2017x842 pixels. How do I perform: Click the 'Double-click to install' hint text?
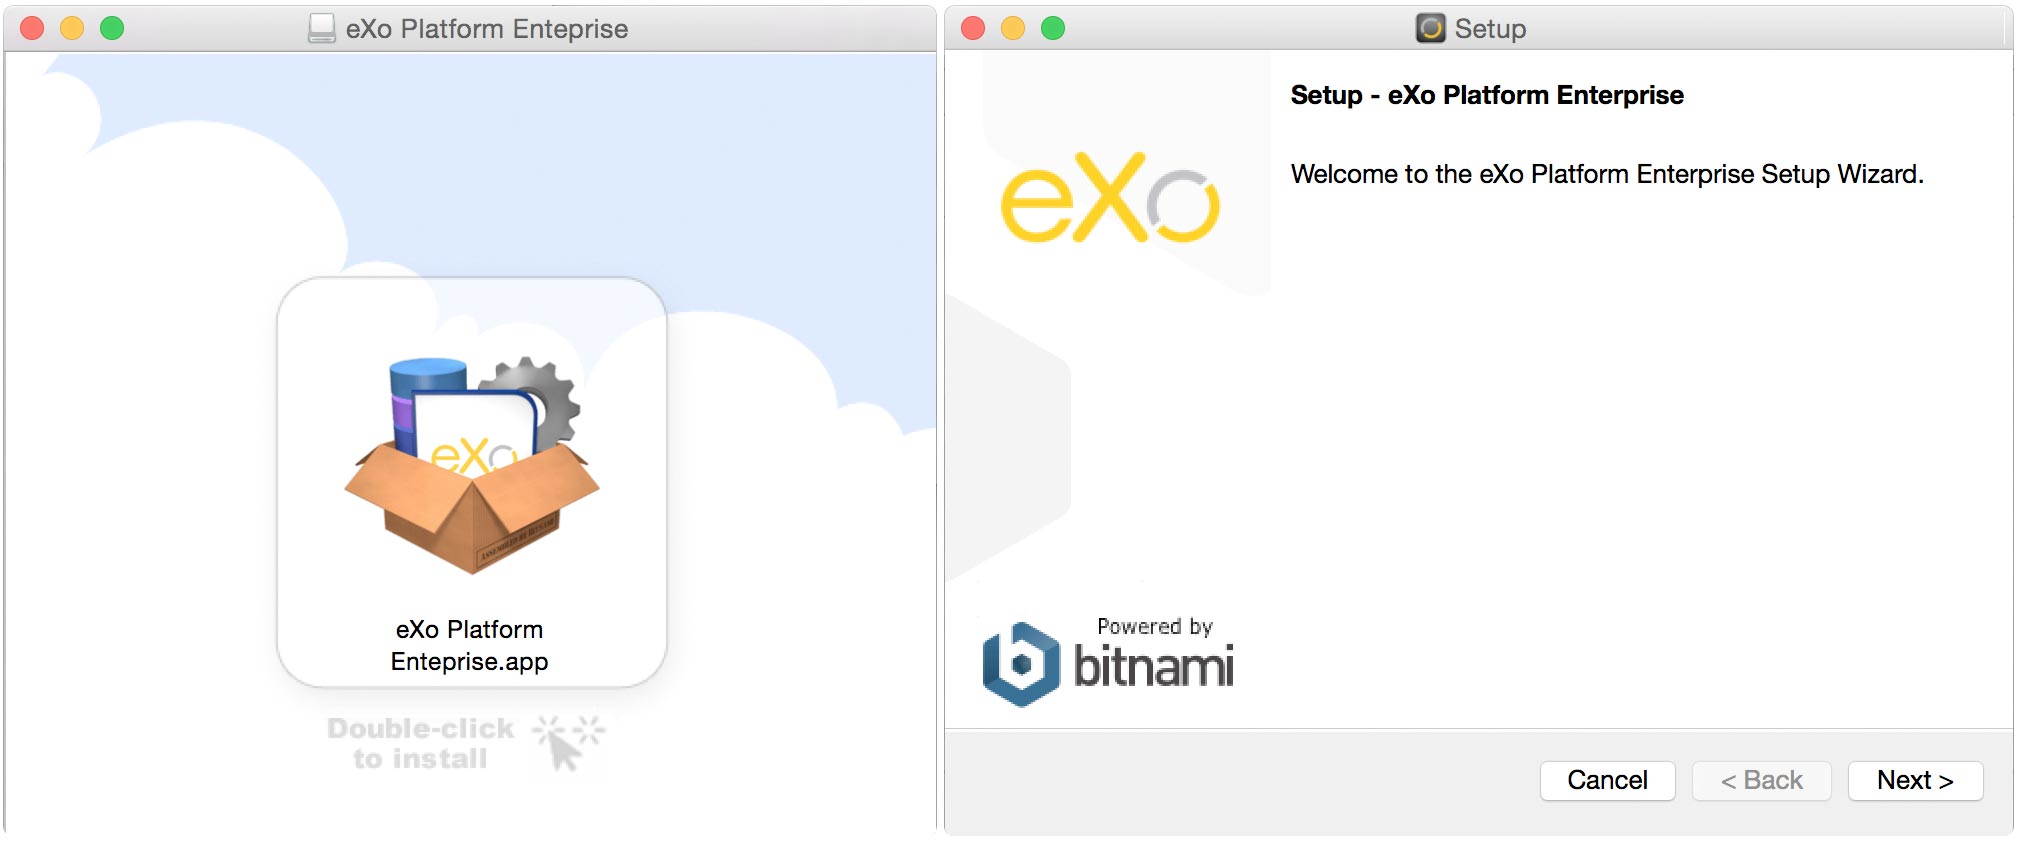[421, 743]
